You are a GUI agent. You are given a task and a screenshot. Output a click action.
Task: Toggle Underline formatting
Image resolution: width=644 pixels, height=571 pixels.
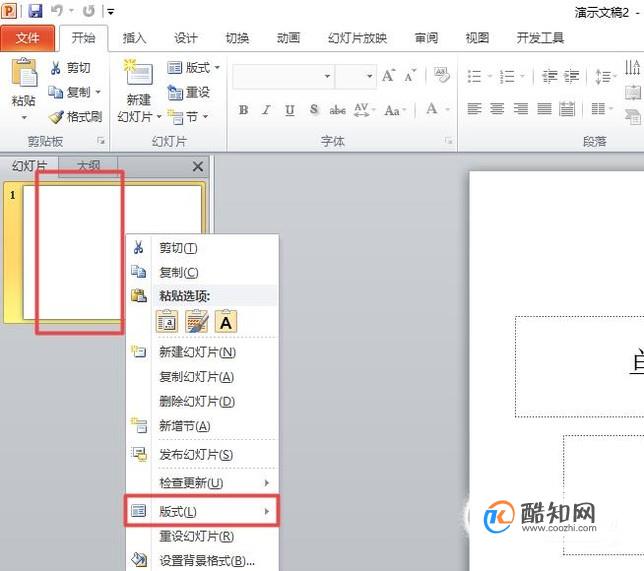coord(290,110)
